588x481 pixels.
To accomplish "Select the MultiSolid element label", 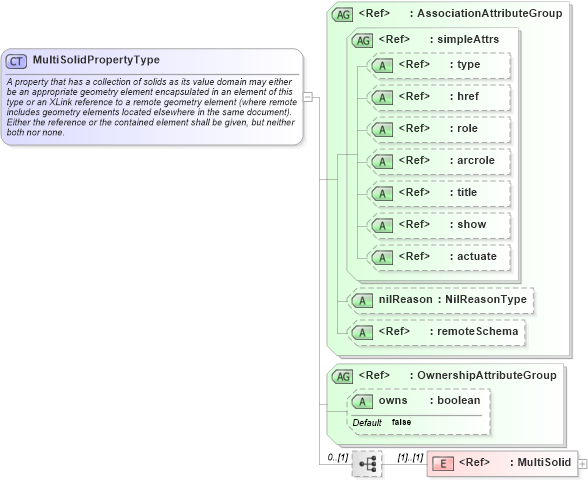I will pyautogui.click(x=544, y=462).
